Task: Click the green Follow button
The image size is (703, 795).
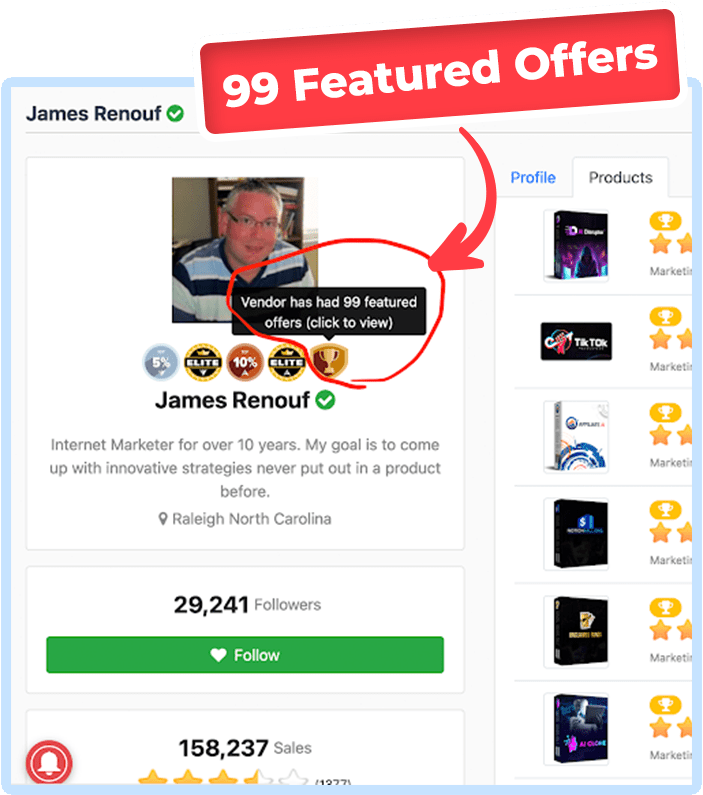Action: tap(245, 655)
